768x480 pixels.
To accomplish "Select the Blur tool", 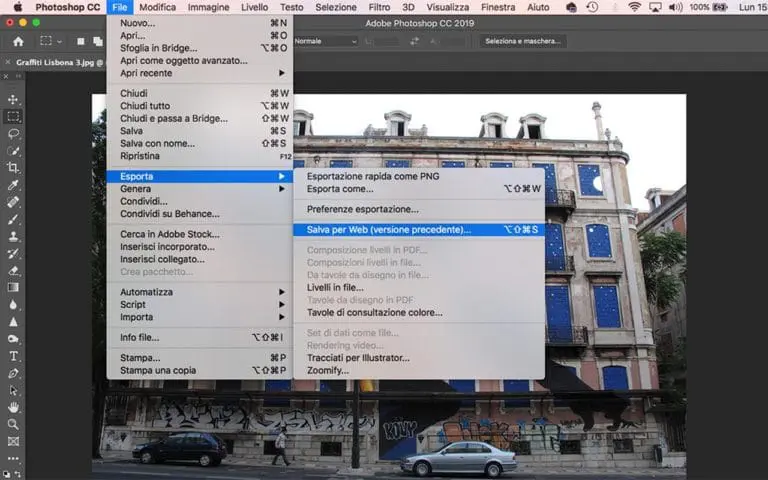I will pyautogui.click(x=13, y=305).
